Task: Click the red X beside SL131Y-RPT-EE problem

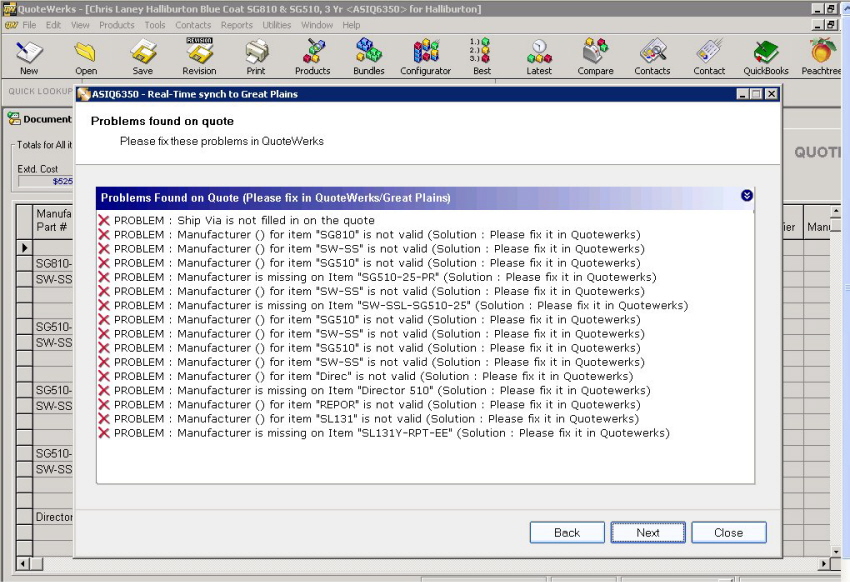Action: tap(104, 432)
